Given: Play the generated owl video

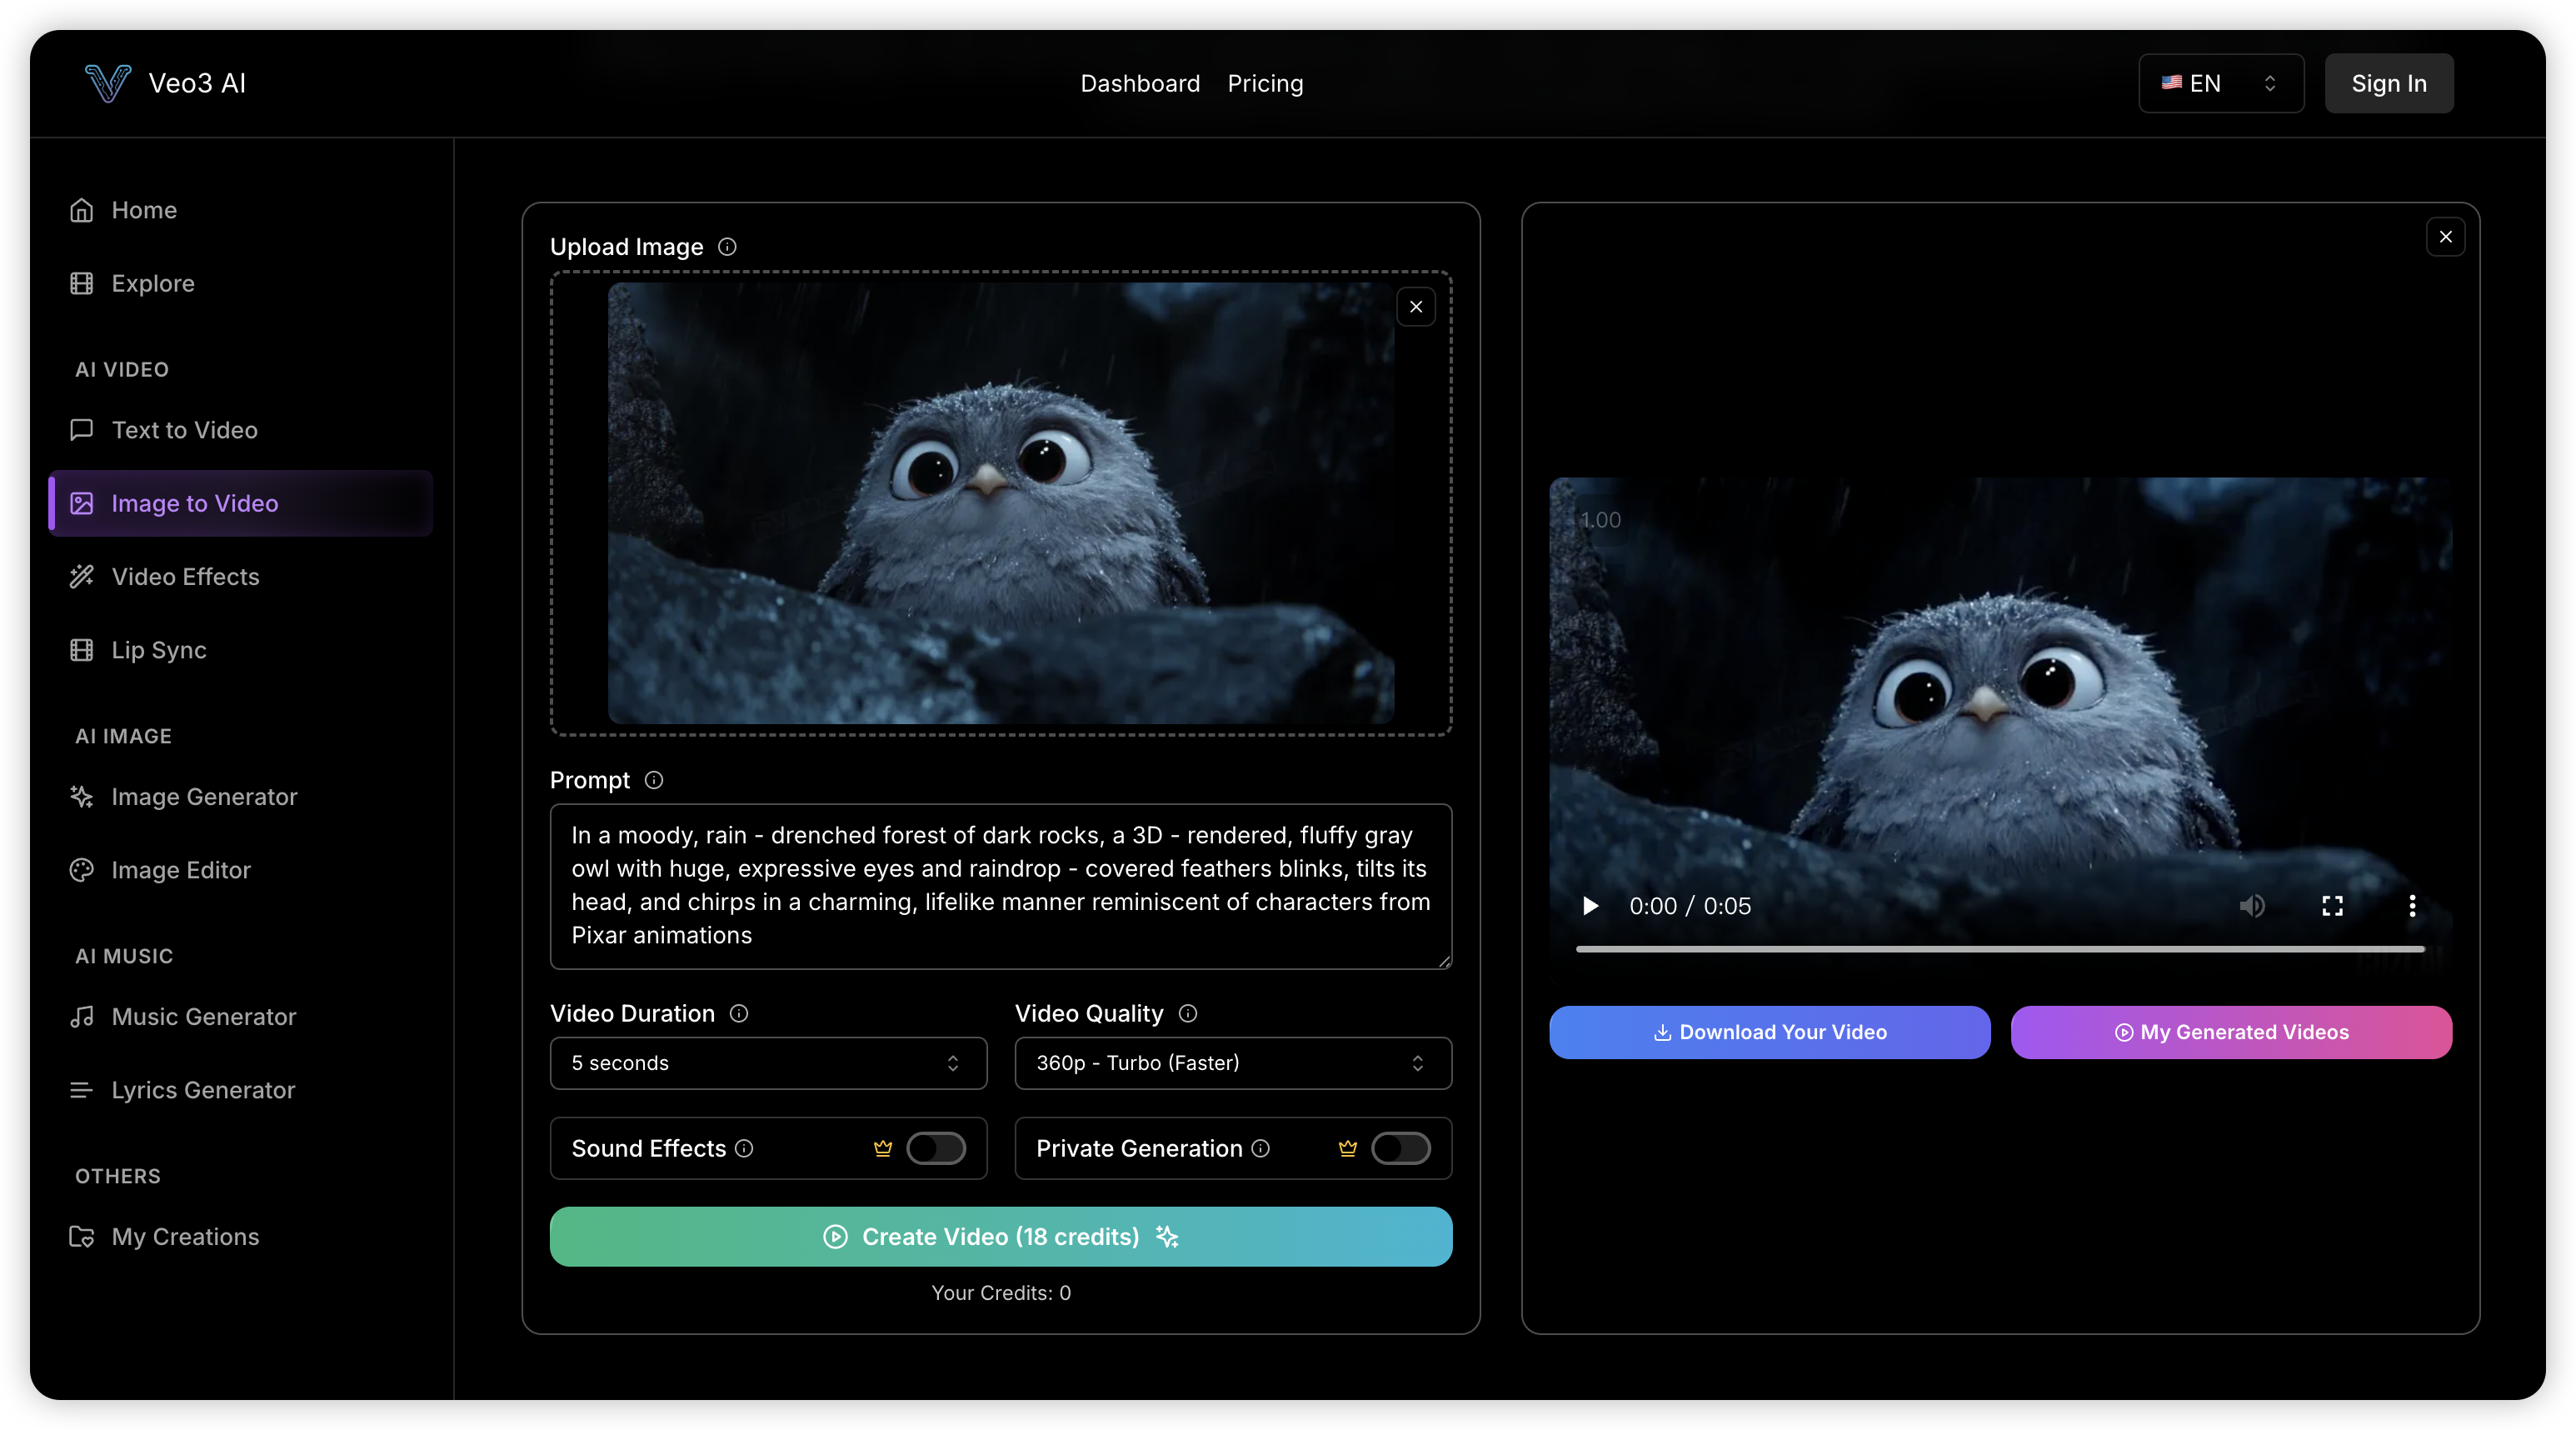Looking at the screenshot, I should pos(1590,906).
